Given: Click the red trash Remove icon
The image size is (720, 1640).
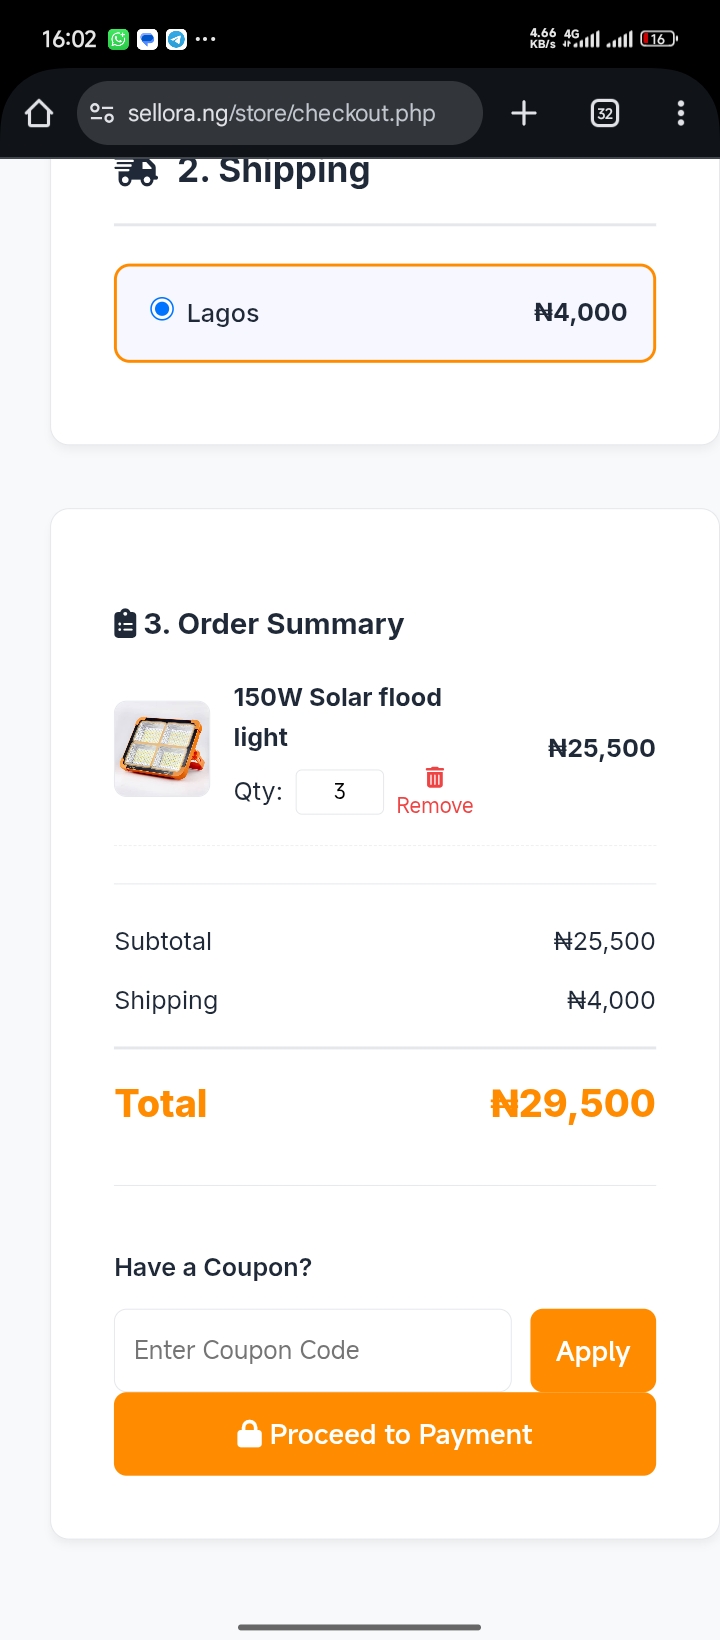Looking at the screenshot, I should 435,777.
